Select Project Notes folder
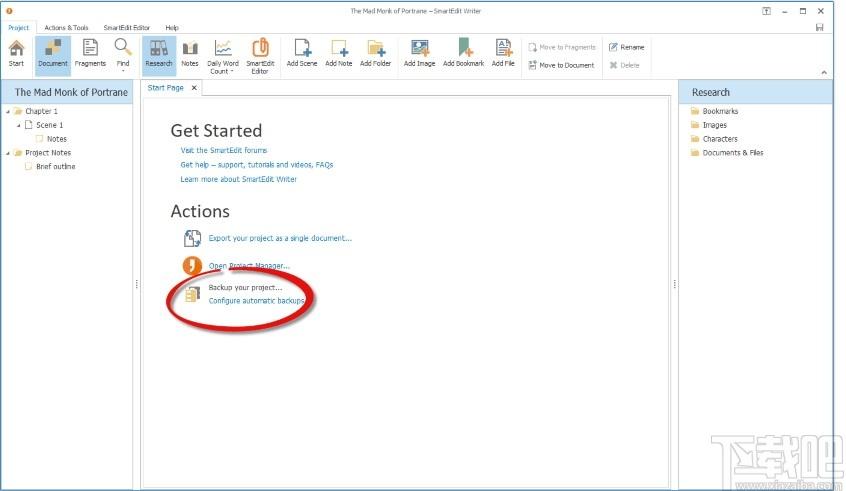 click(x=48, y=153)
